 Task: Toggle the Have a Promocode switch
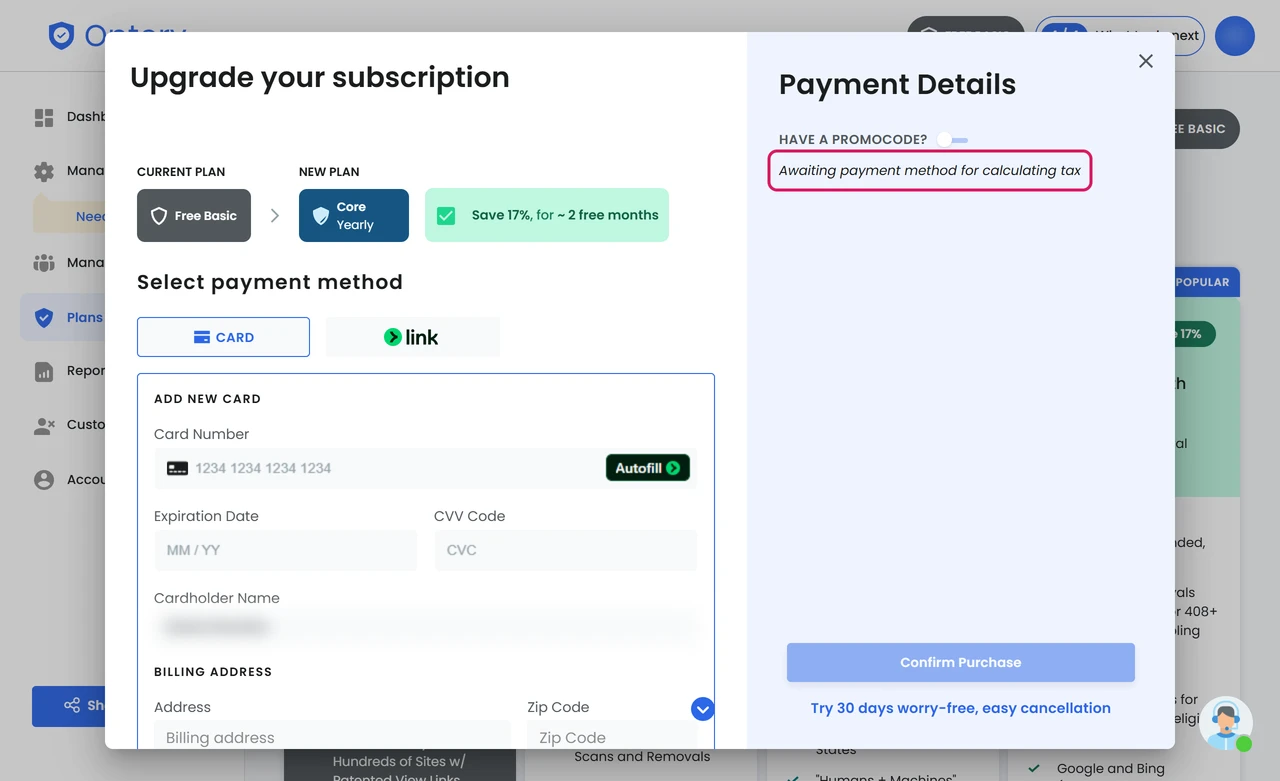tap(952, 140)
